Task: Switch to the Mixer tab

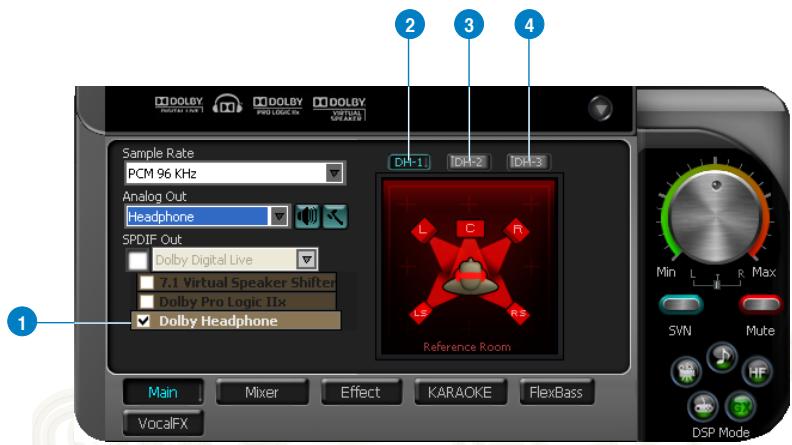Action: [262, 392]
